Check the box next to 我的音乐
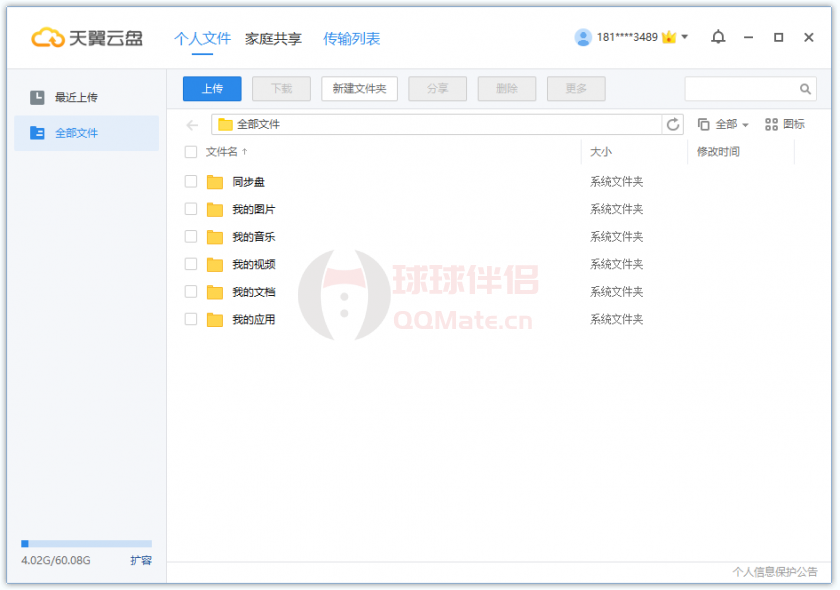This screenshot has height=590, width=840. [191, 237]
